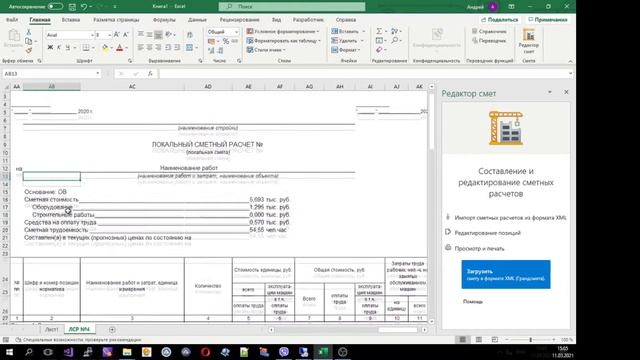Viewport: 640px width, 360px height.
Task: Click the Справочник button
Action: pos(489,31)
